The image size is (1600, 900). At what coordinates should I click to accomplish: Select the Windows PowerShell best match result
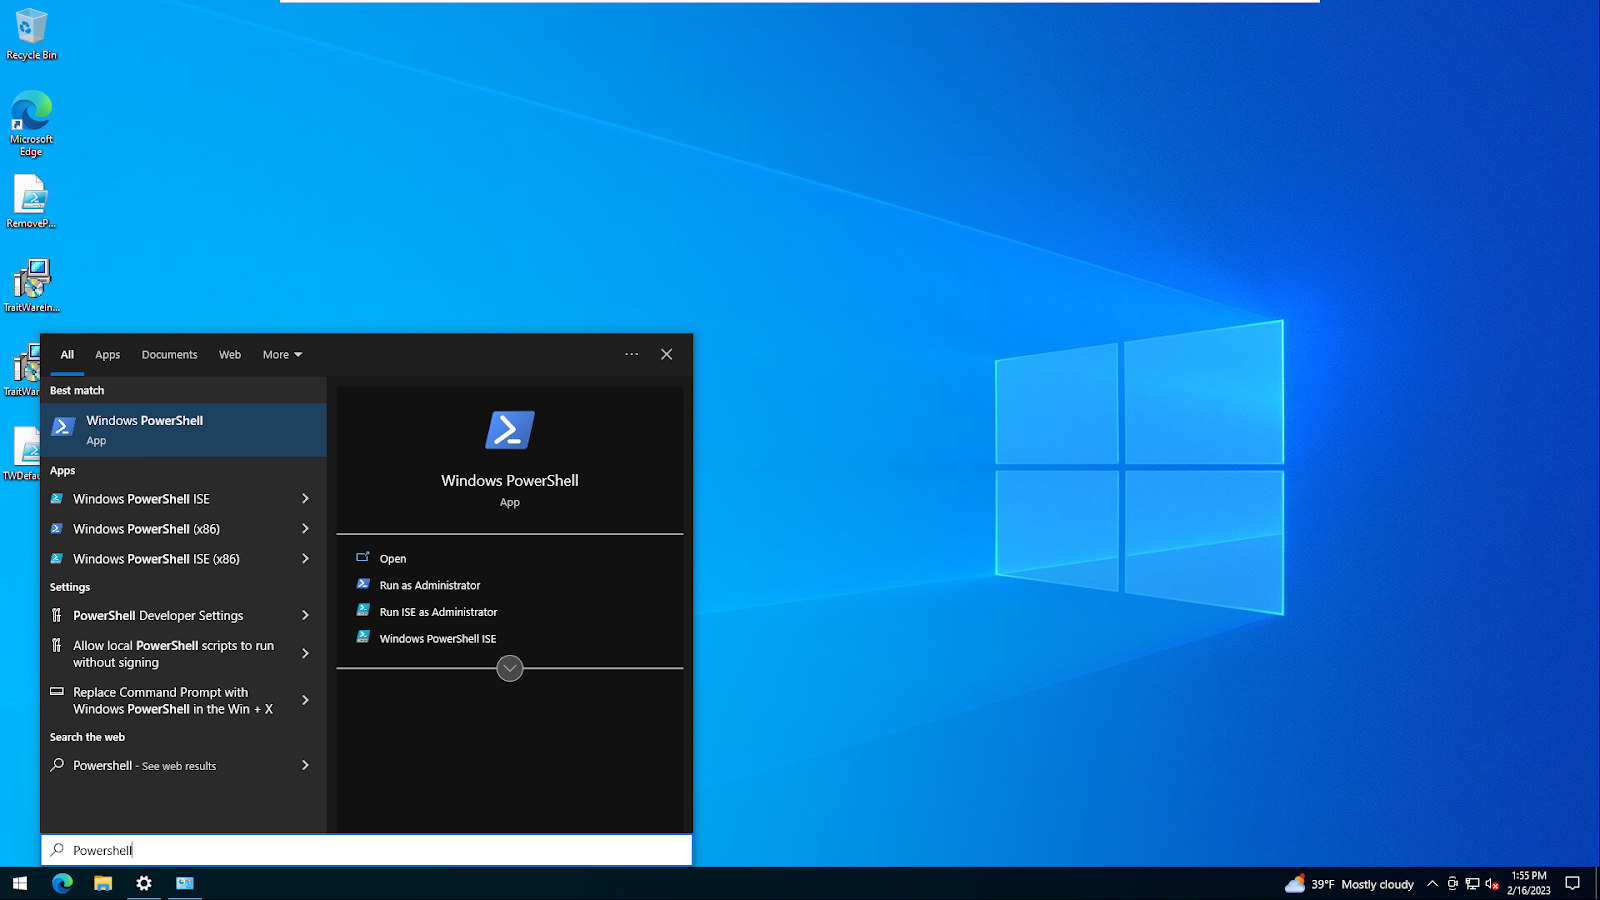click(184, 430)
